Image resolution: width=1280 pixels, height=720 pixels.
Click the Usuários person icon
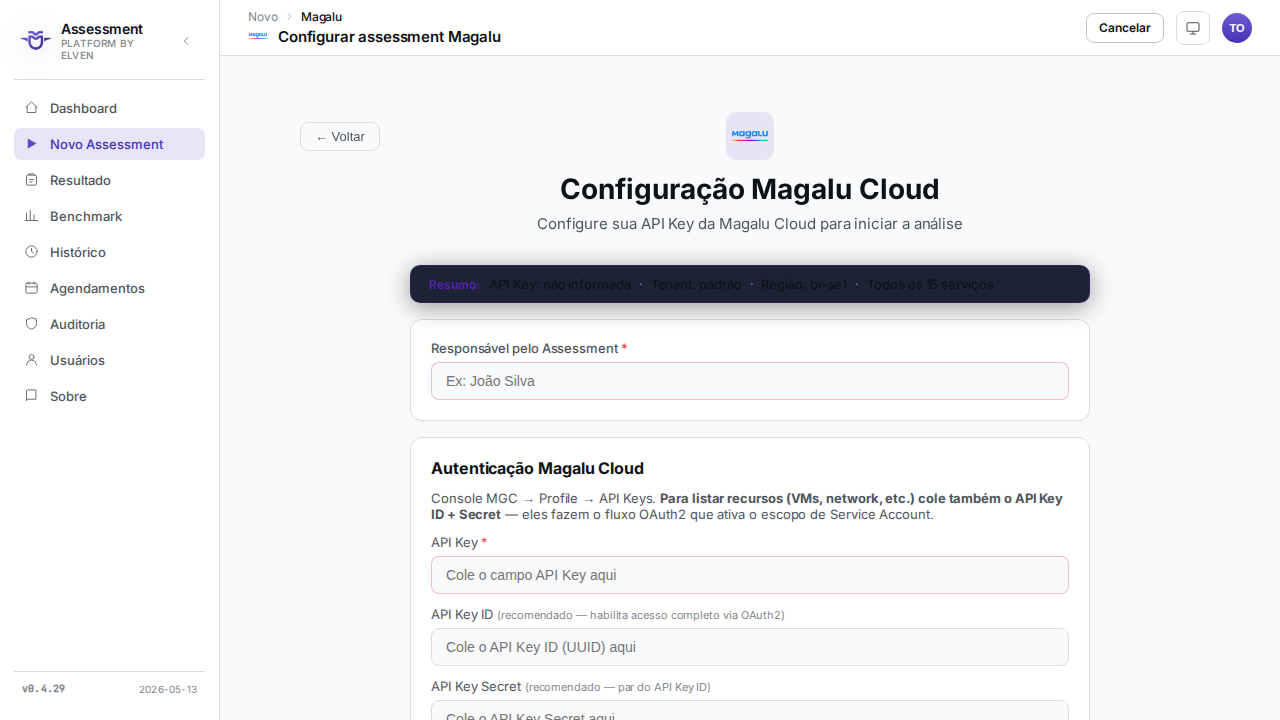click(x=31, y=360)
